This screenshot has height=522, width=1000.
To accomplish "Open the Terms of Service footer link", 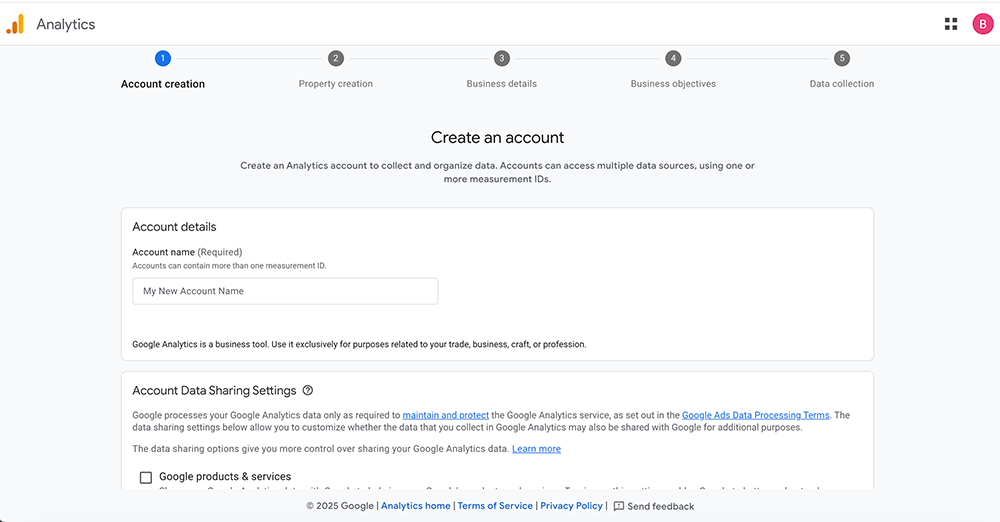I will click(x=495, y=506).
